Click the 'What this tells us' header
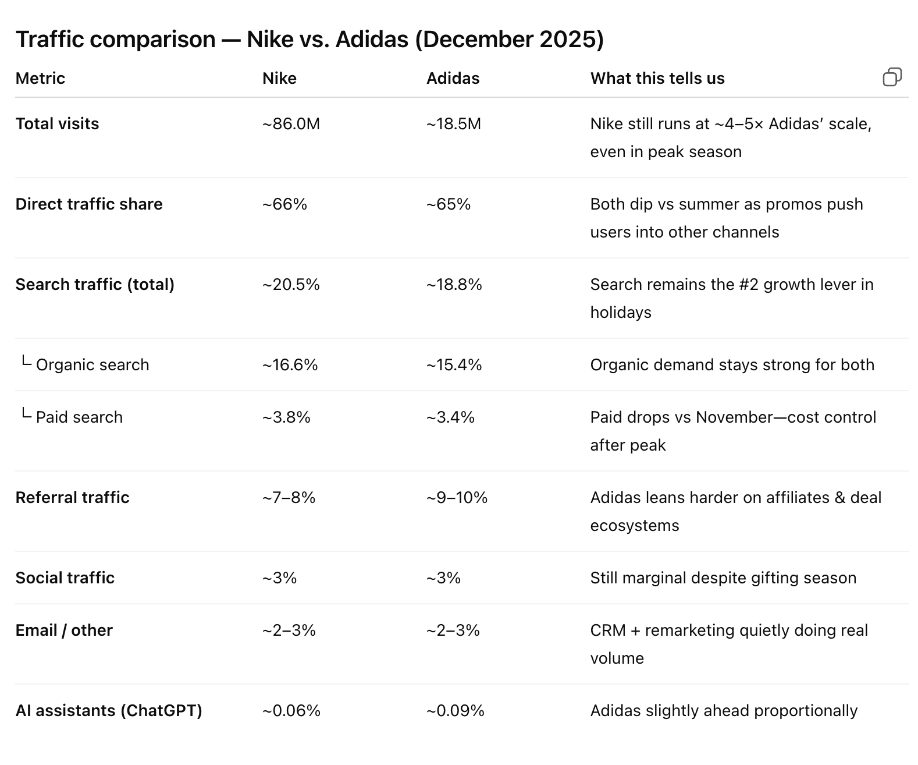 pyautogui.click(x=657, y=78)
